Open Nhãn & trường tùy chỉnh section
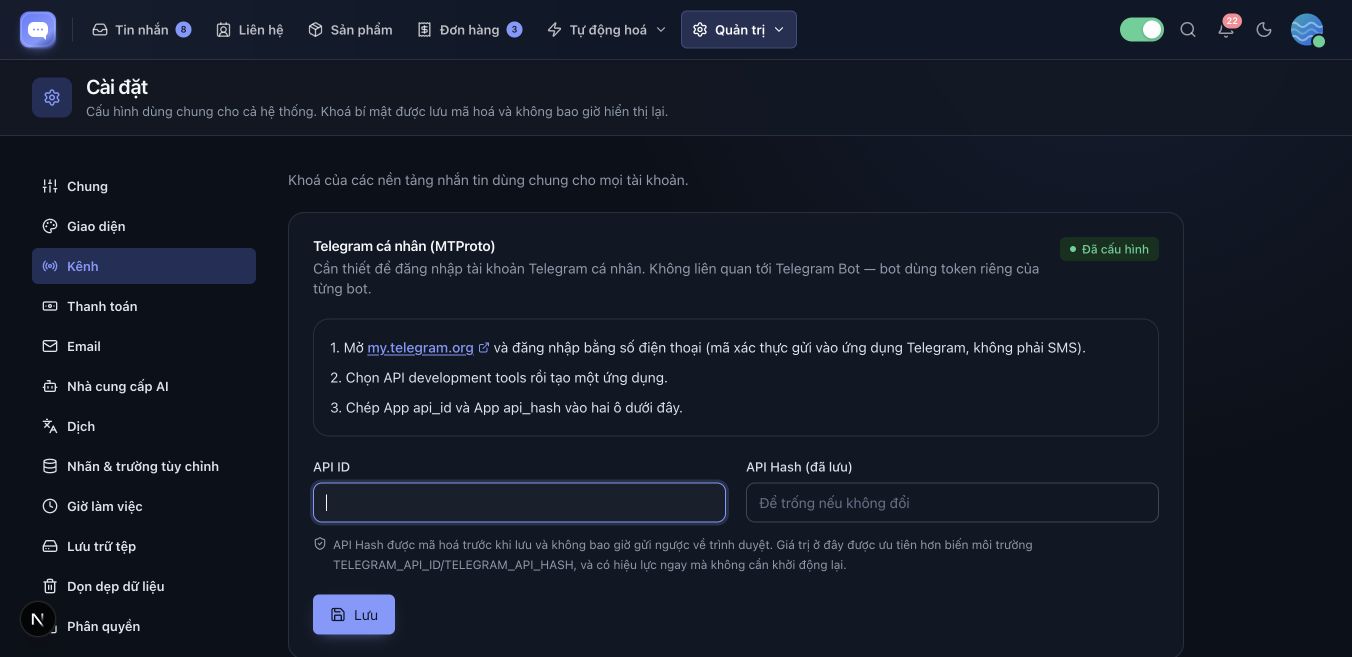1352x657 pixels. [x=144, y=466]
